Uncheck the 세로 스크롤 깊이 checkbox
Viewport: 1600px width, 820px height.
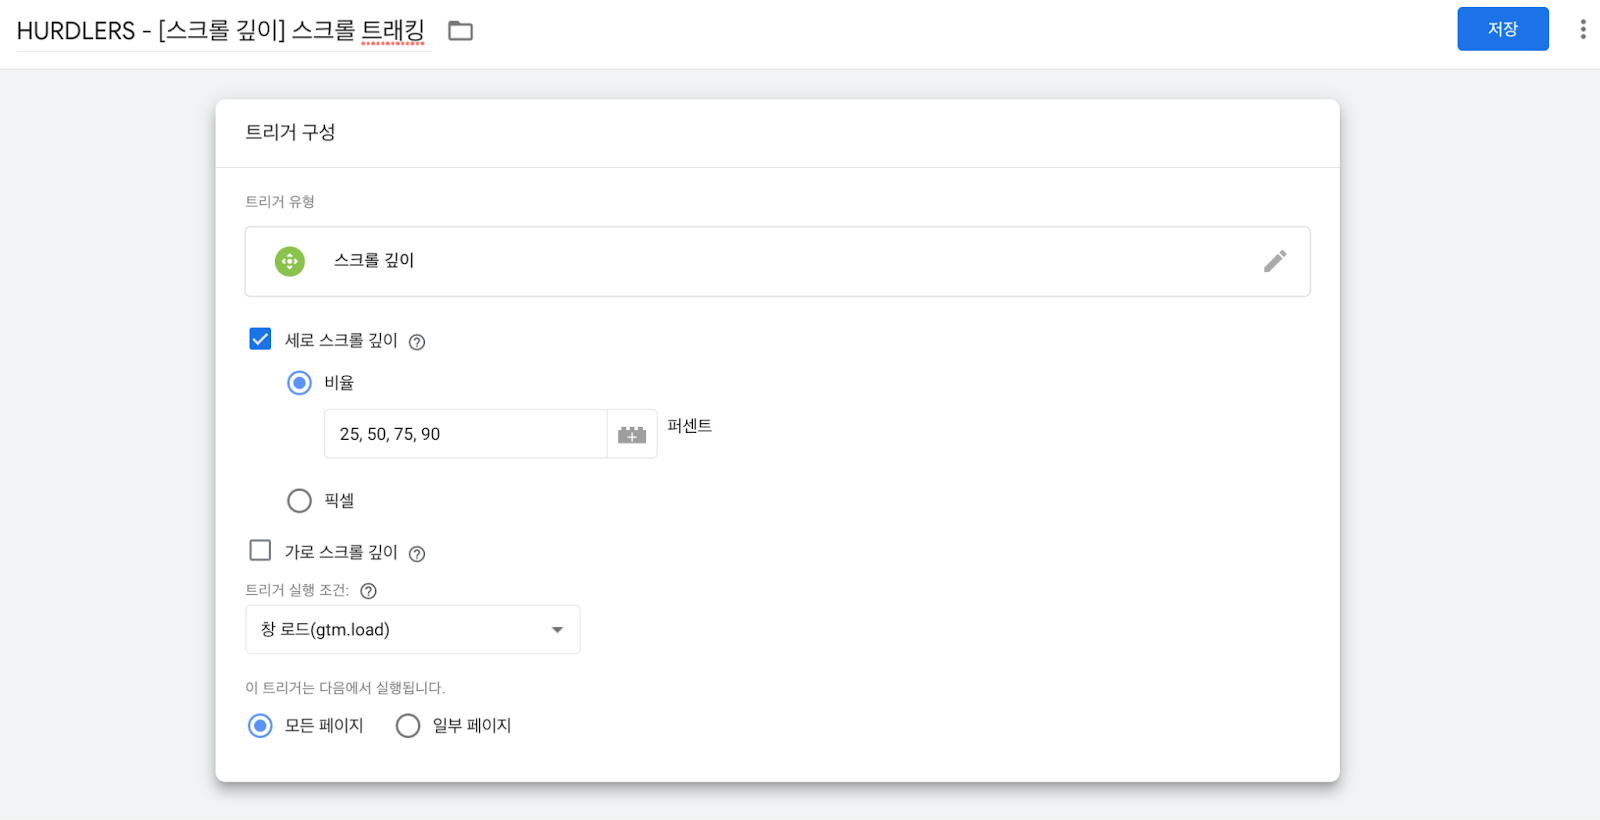260,339
